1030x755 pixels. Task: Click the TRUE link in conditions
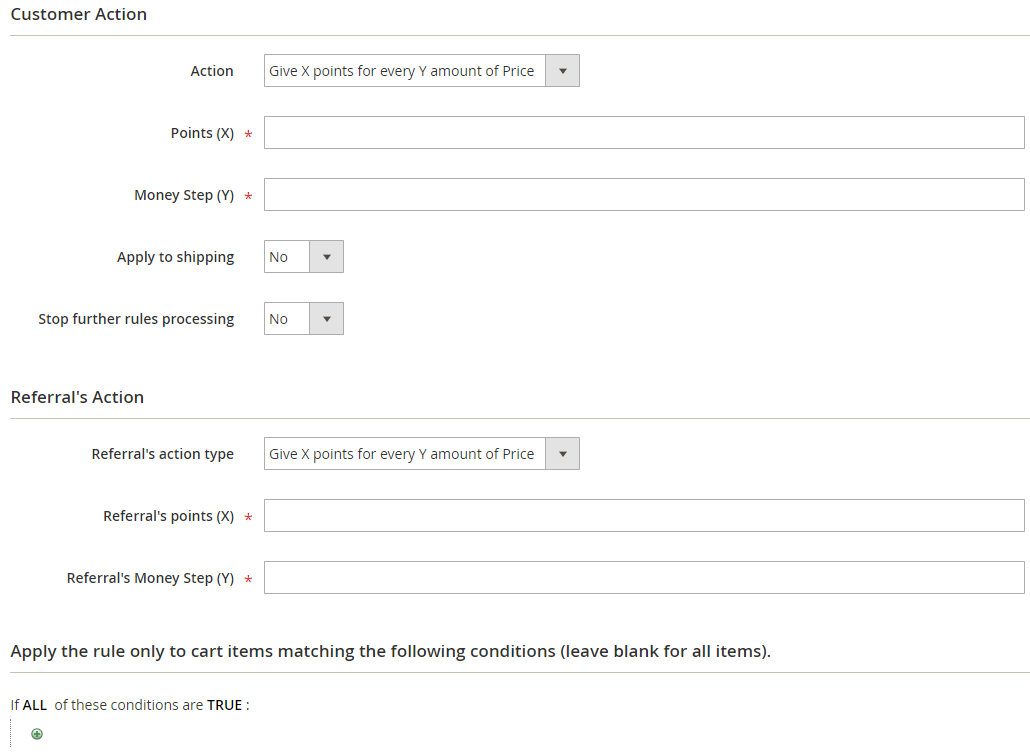[x=224, y=705]
